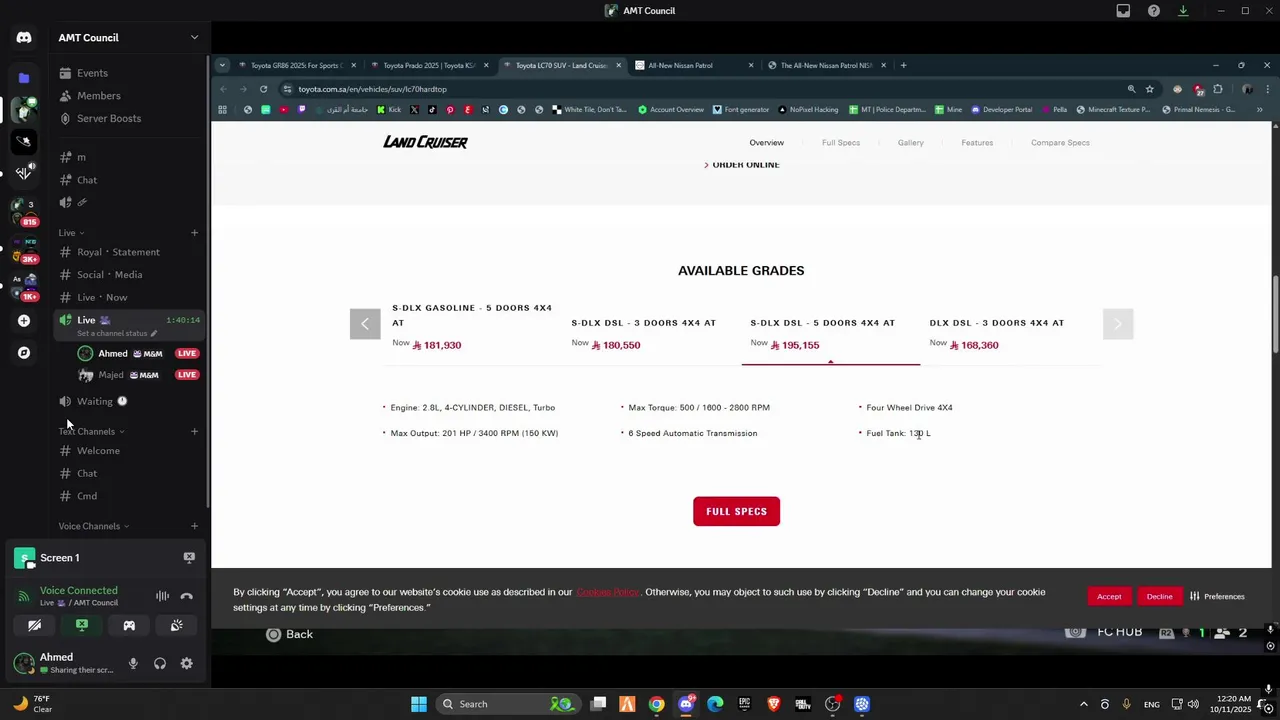Go back in the shared browser
Viewport: 1280px width, 720px height.
tap(223, 89)
